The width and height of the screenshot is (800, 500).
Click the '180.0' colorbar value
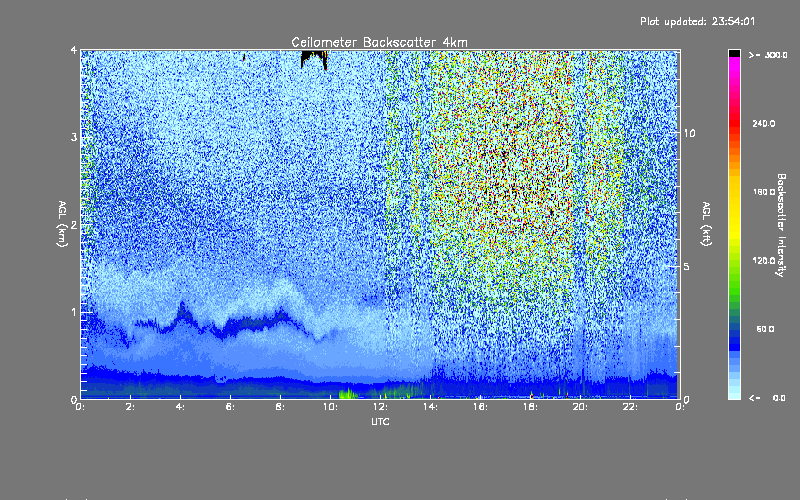click(764, 192)
